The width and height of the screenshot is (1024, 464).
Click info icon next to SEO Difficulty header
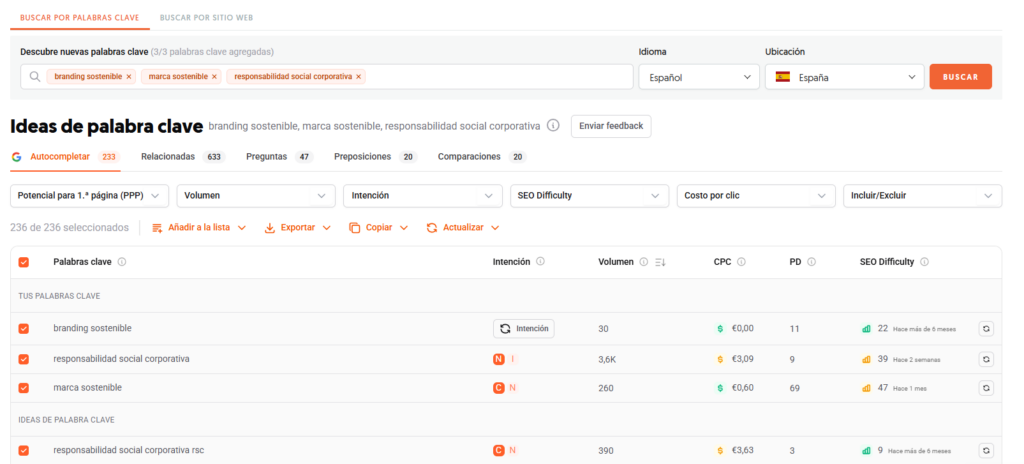pos(924,262)
